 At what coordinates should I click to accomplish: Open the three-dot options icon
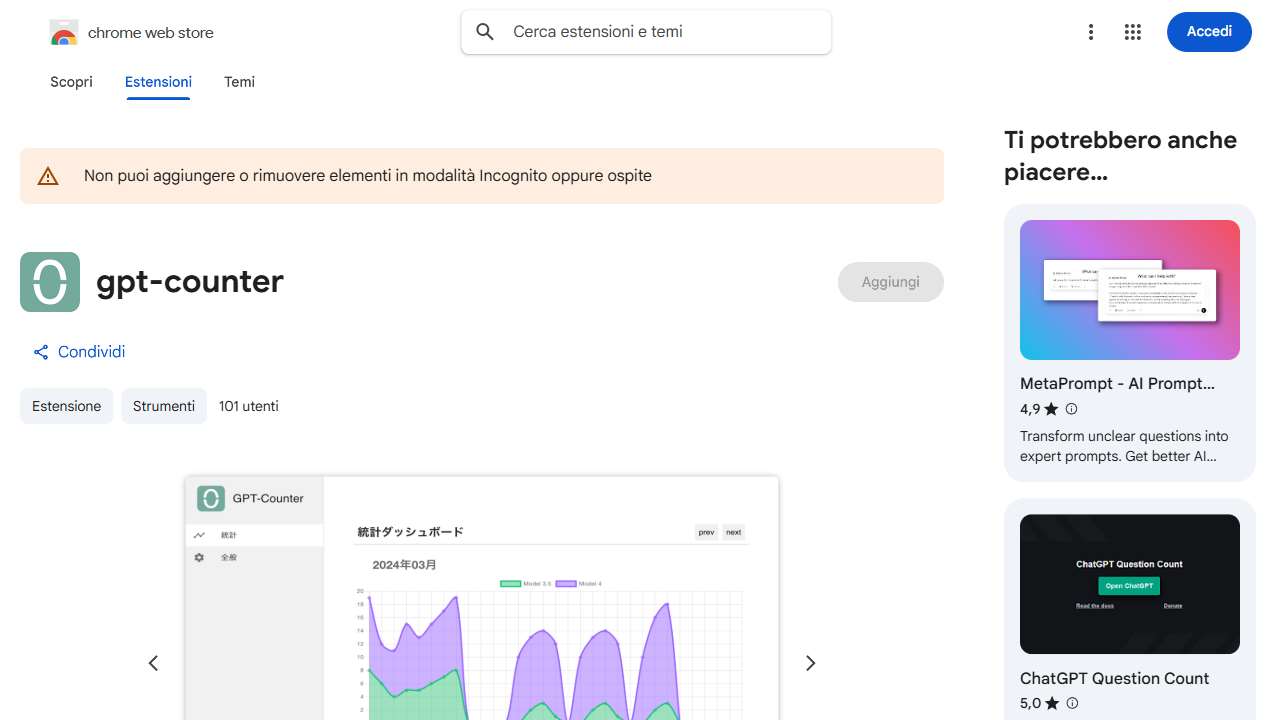(x=1091, y=32)
